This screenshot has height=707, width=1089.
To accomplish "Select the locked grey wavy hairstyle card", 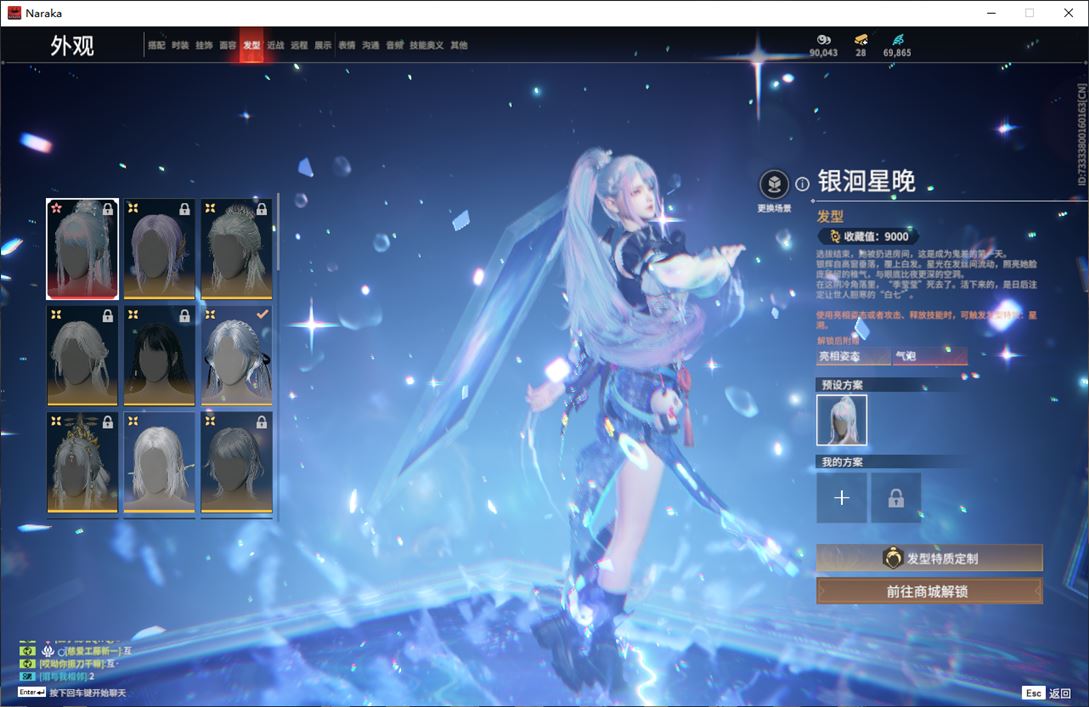I will 83,356.
